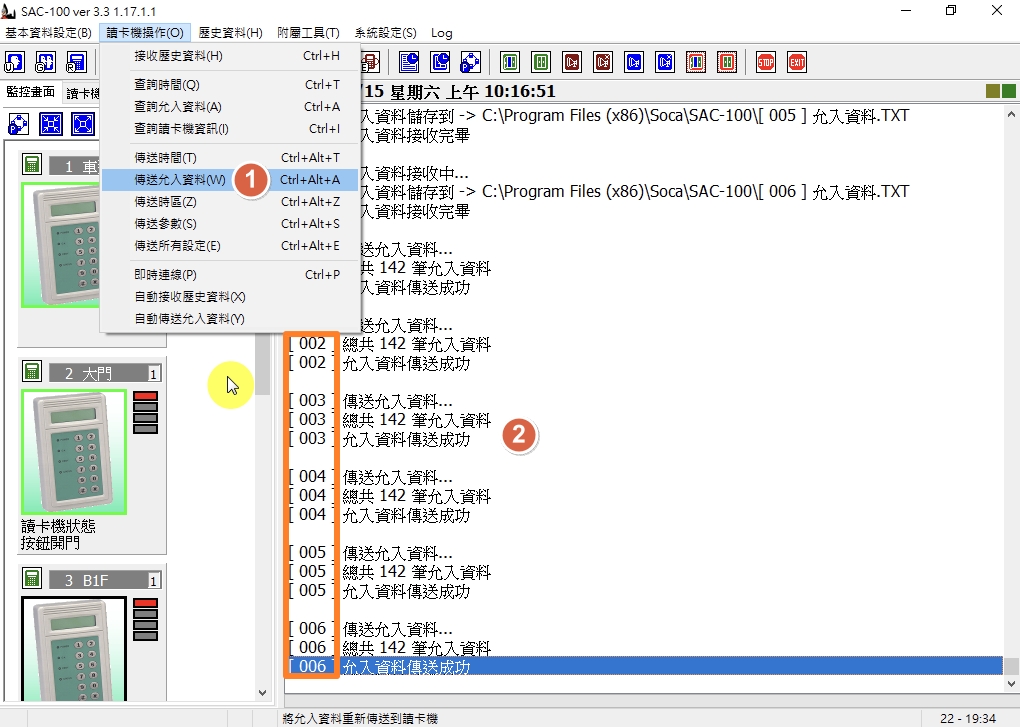Open the user data (U) toolbar icon
The width and height of the screenshot is (1020, 727).
[14, 62]
